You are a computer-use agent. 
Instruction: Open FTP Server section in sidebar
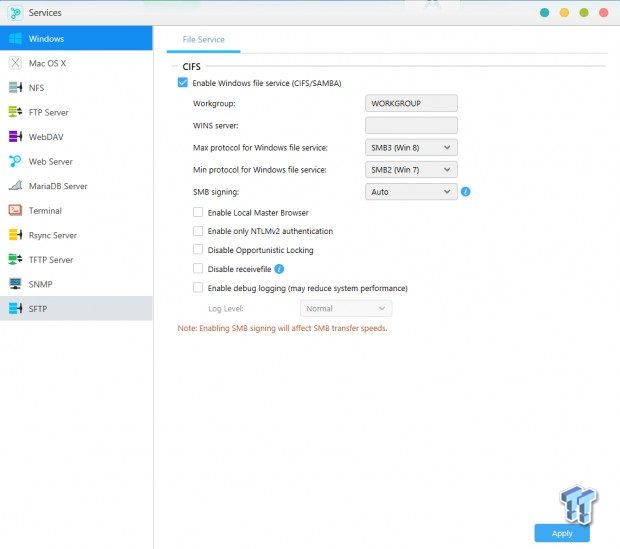pyautogui.click(x=76, y=112)
